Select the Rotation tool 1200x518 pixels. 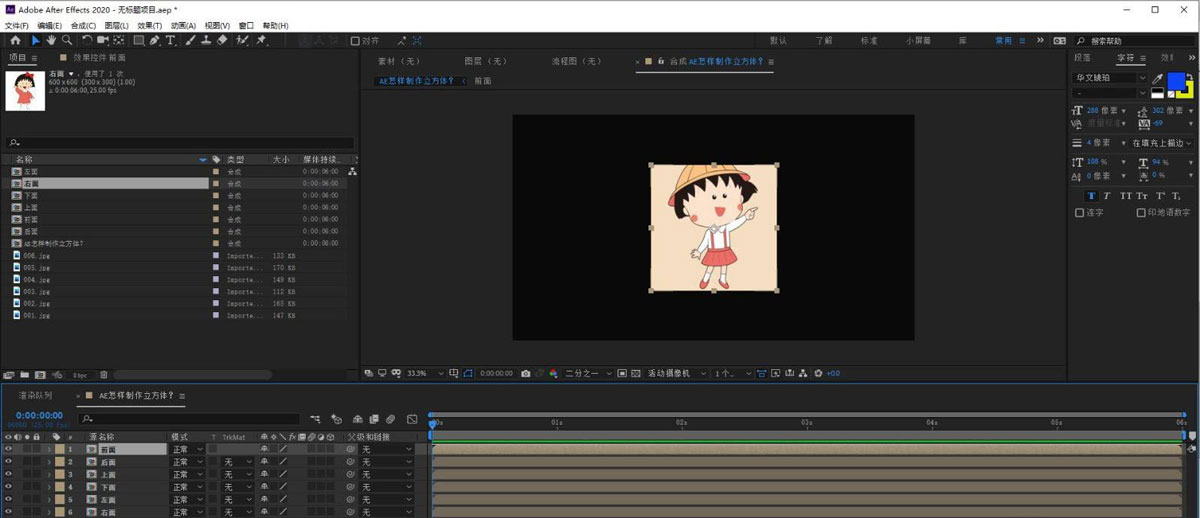(x=87, y=40)
